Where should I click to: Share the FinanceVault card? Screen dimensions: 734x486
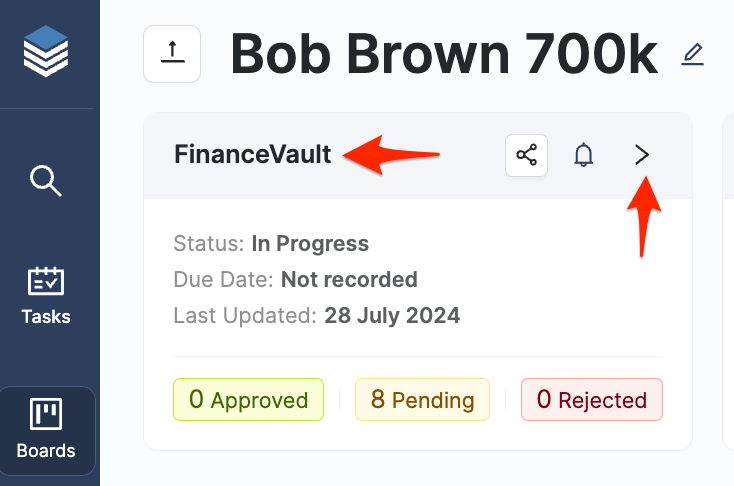pos(526,155)
